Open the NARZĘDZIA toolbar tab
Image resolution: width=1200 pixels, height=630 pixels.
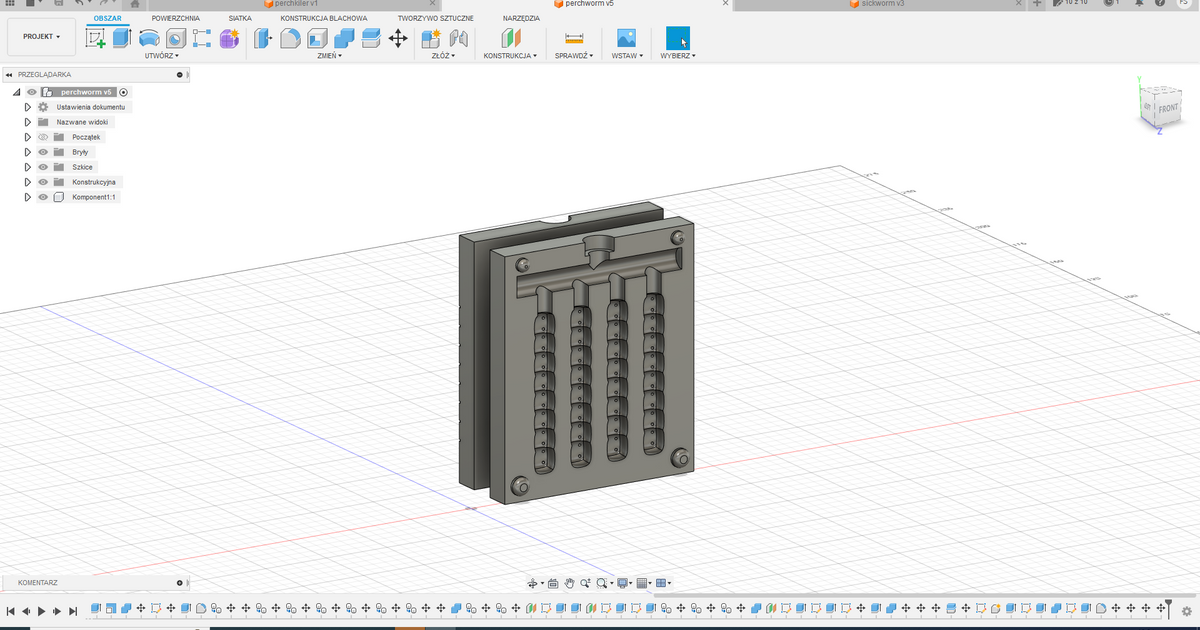[x=521, y=18]
